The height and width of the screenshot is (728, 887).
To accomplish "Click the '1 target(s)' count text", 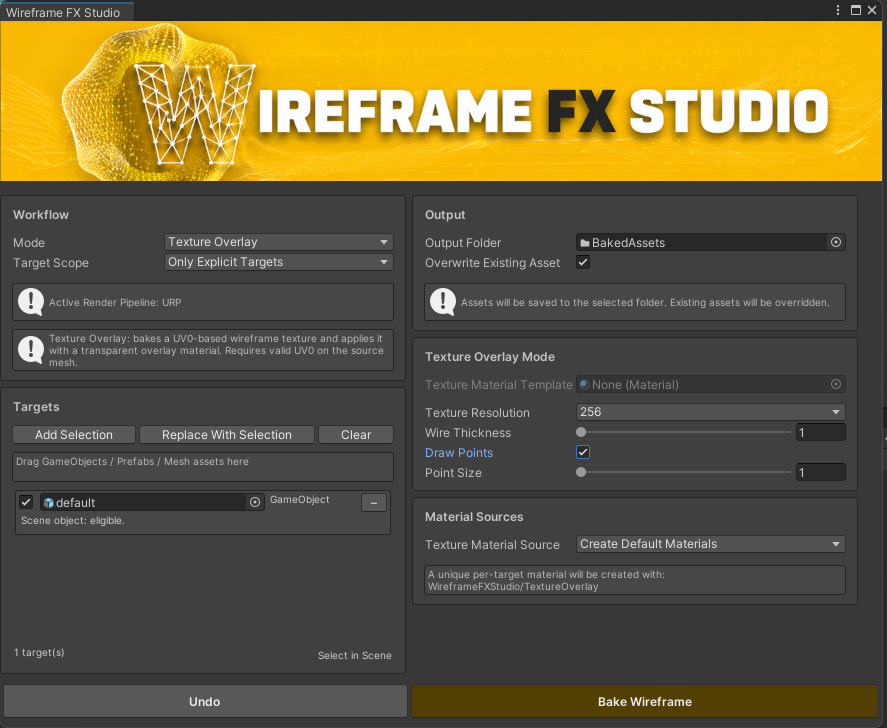I will (39, 652).
